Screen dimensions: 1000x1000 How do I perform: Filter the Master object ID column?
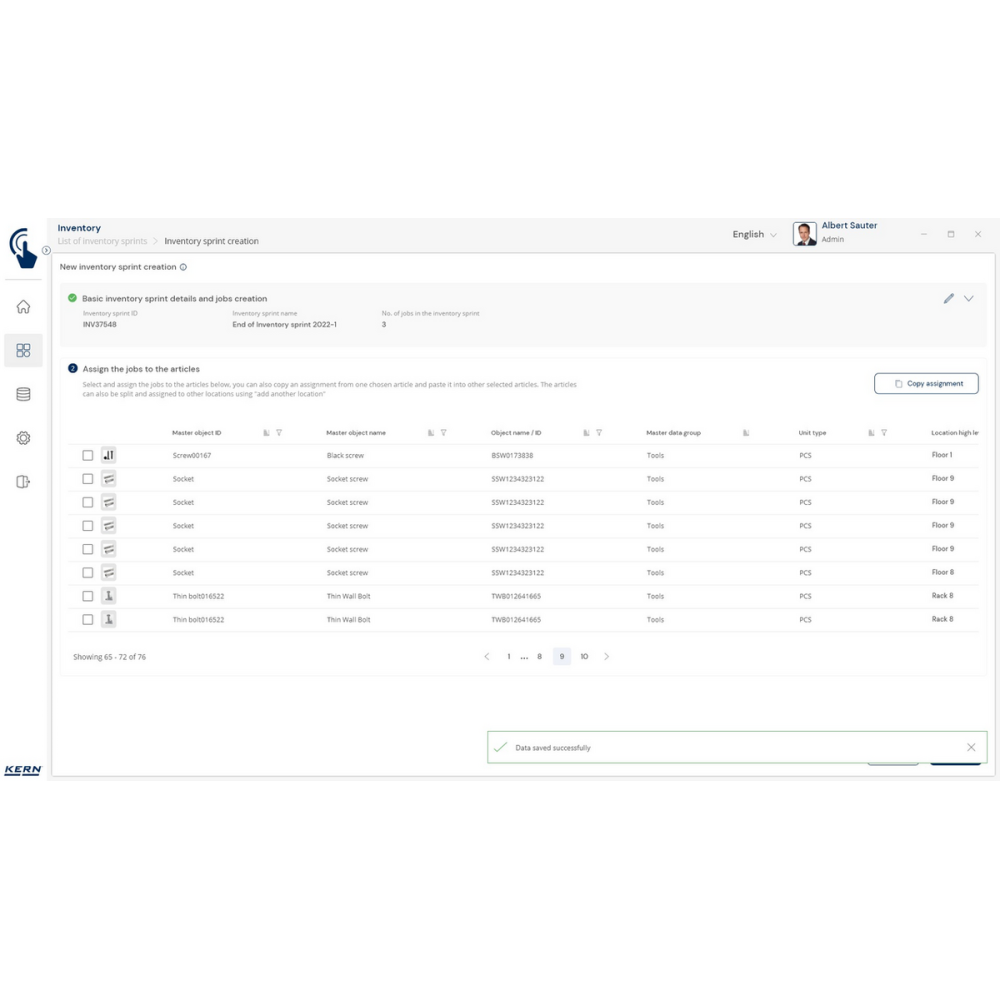[279, 433]
